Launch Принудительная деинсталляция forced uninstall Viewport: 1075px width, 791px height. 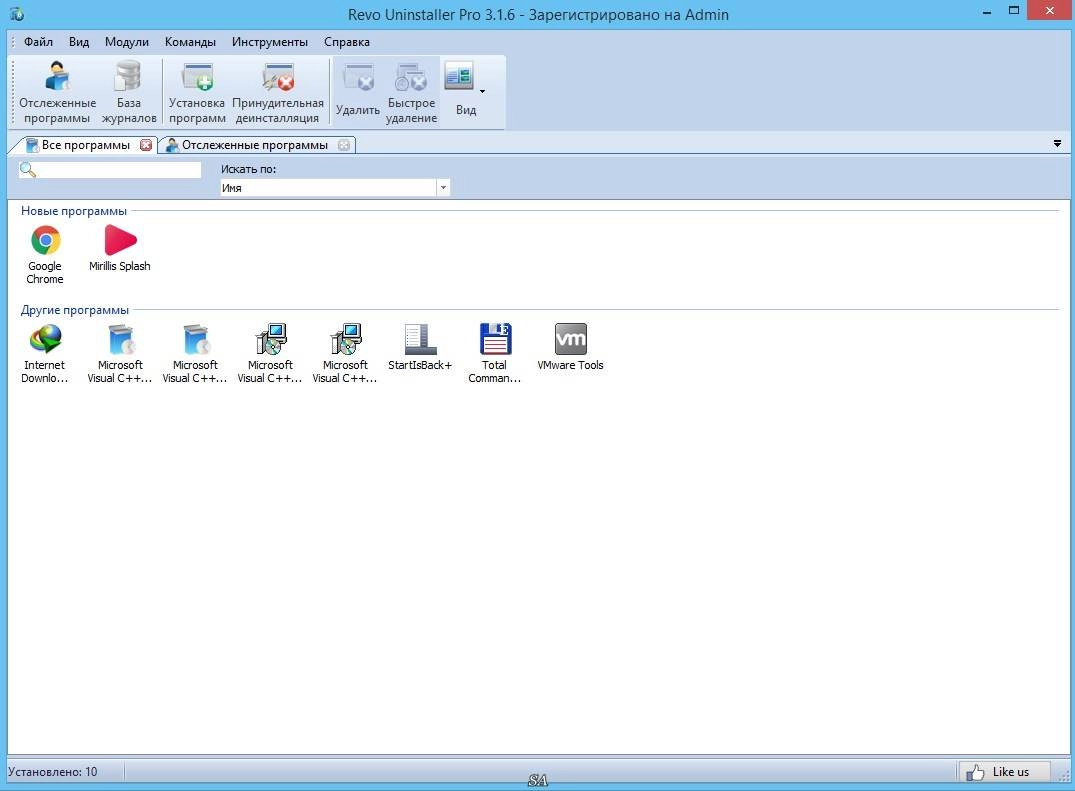(278, 93)
